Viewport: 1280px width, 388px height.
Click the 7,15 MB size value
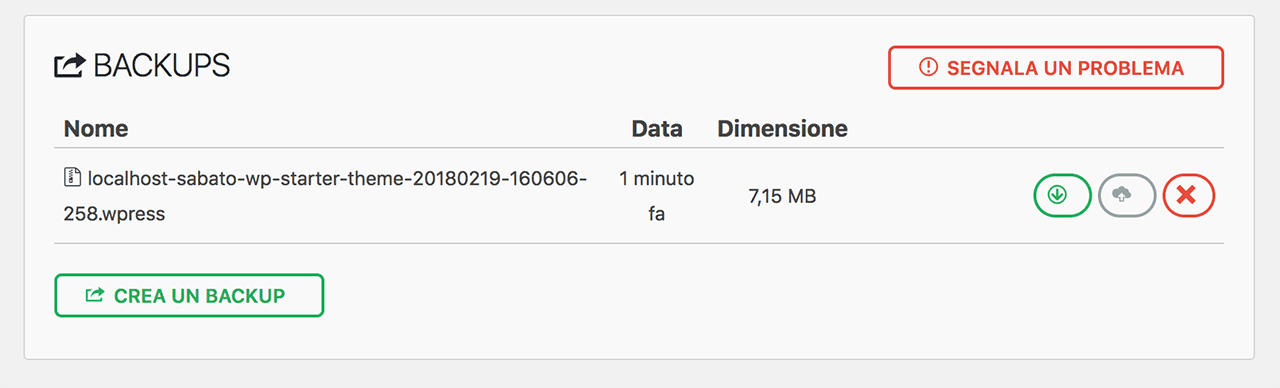[x=782, y=197]
